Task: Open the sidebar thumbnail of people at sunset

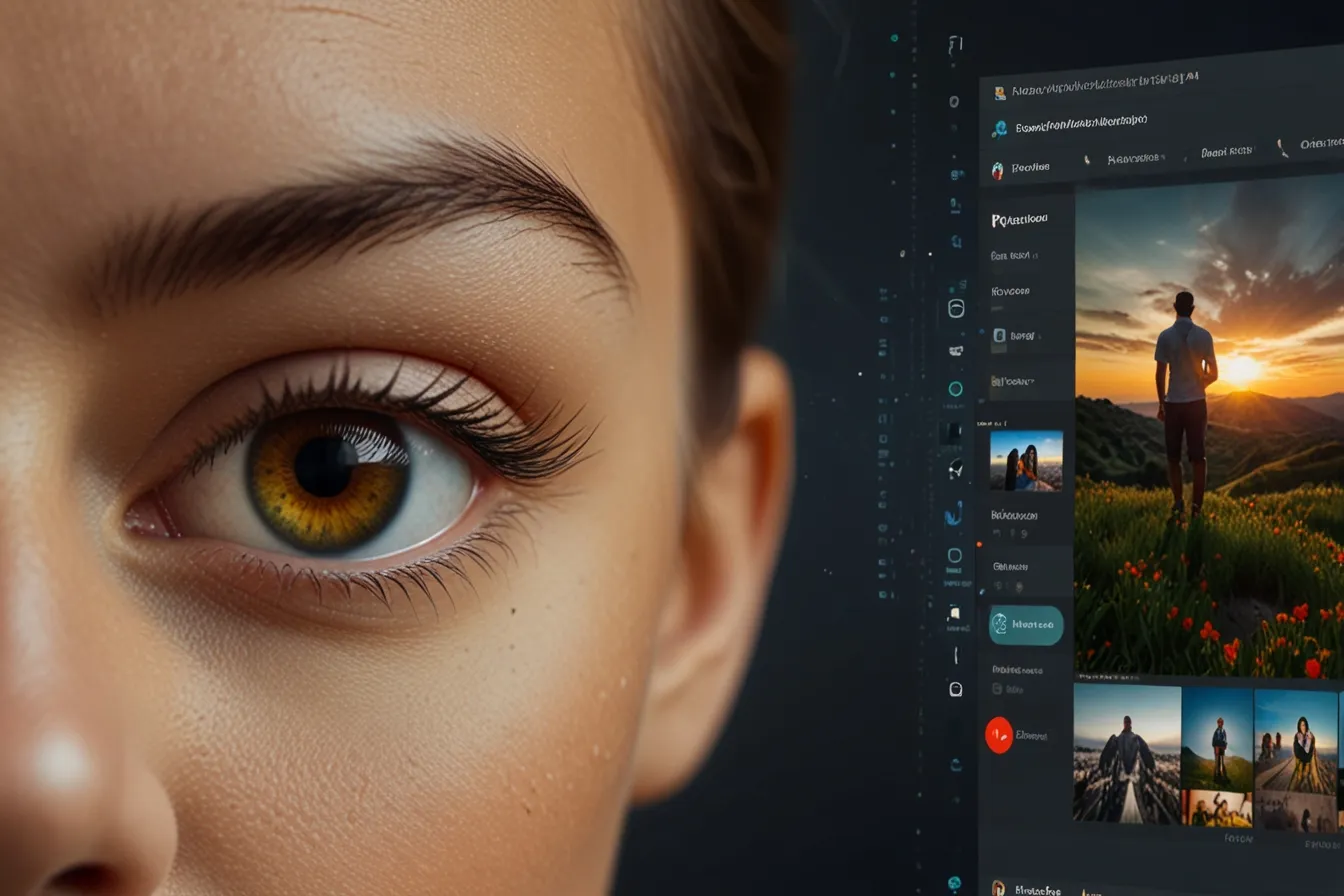Action: pos(1026,461)
